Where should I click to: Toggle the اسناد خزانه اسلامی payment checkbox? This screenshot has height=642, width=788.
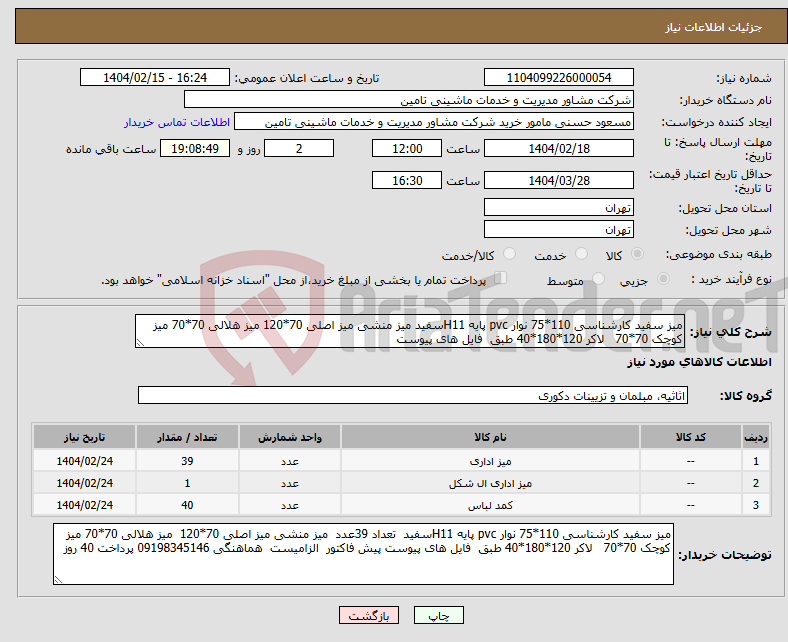tap(501, 278)
